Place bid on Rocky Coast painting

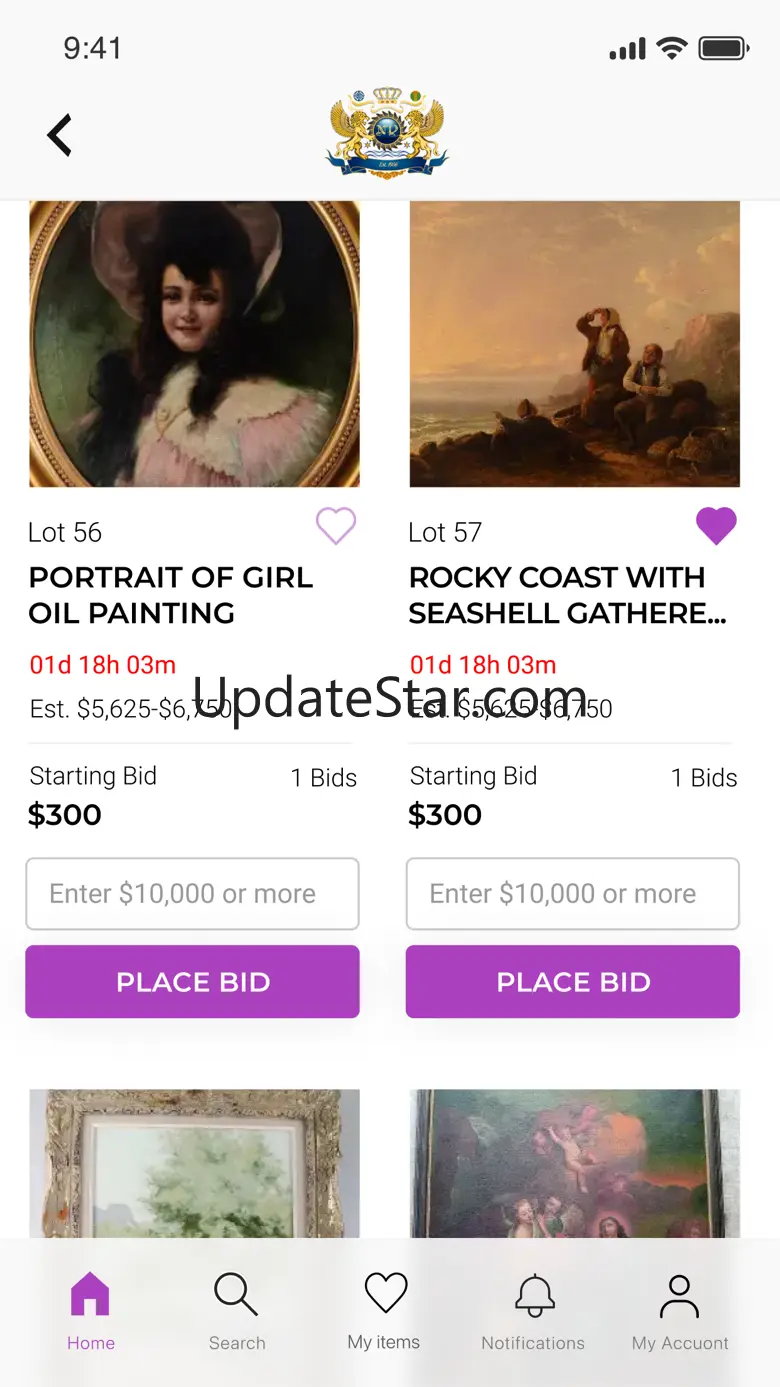pyautogui.click(x=573, y=982)
